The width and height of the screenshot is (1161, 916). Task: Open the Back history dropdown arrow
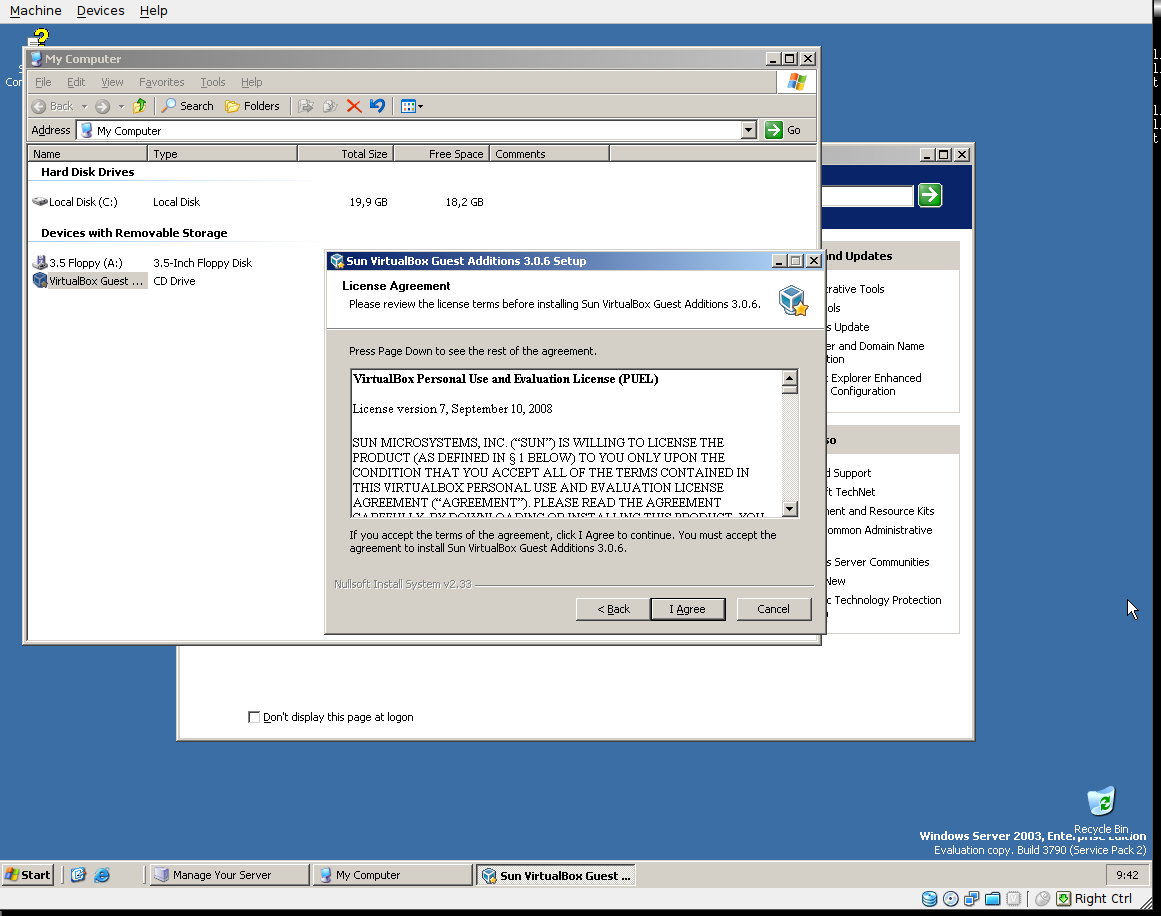point(84,106)
